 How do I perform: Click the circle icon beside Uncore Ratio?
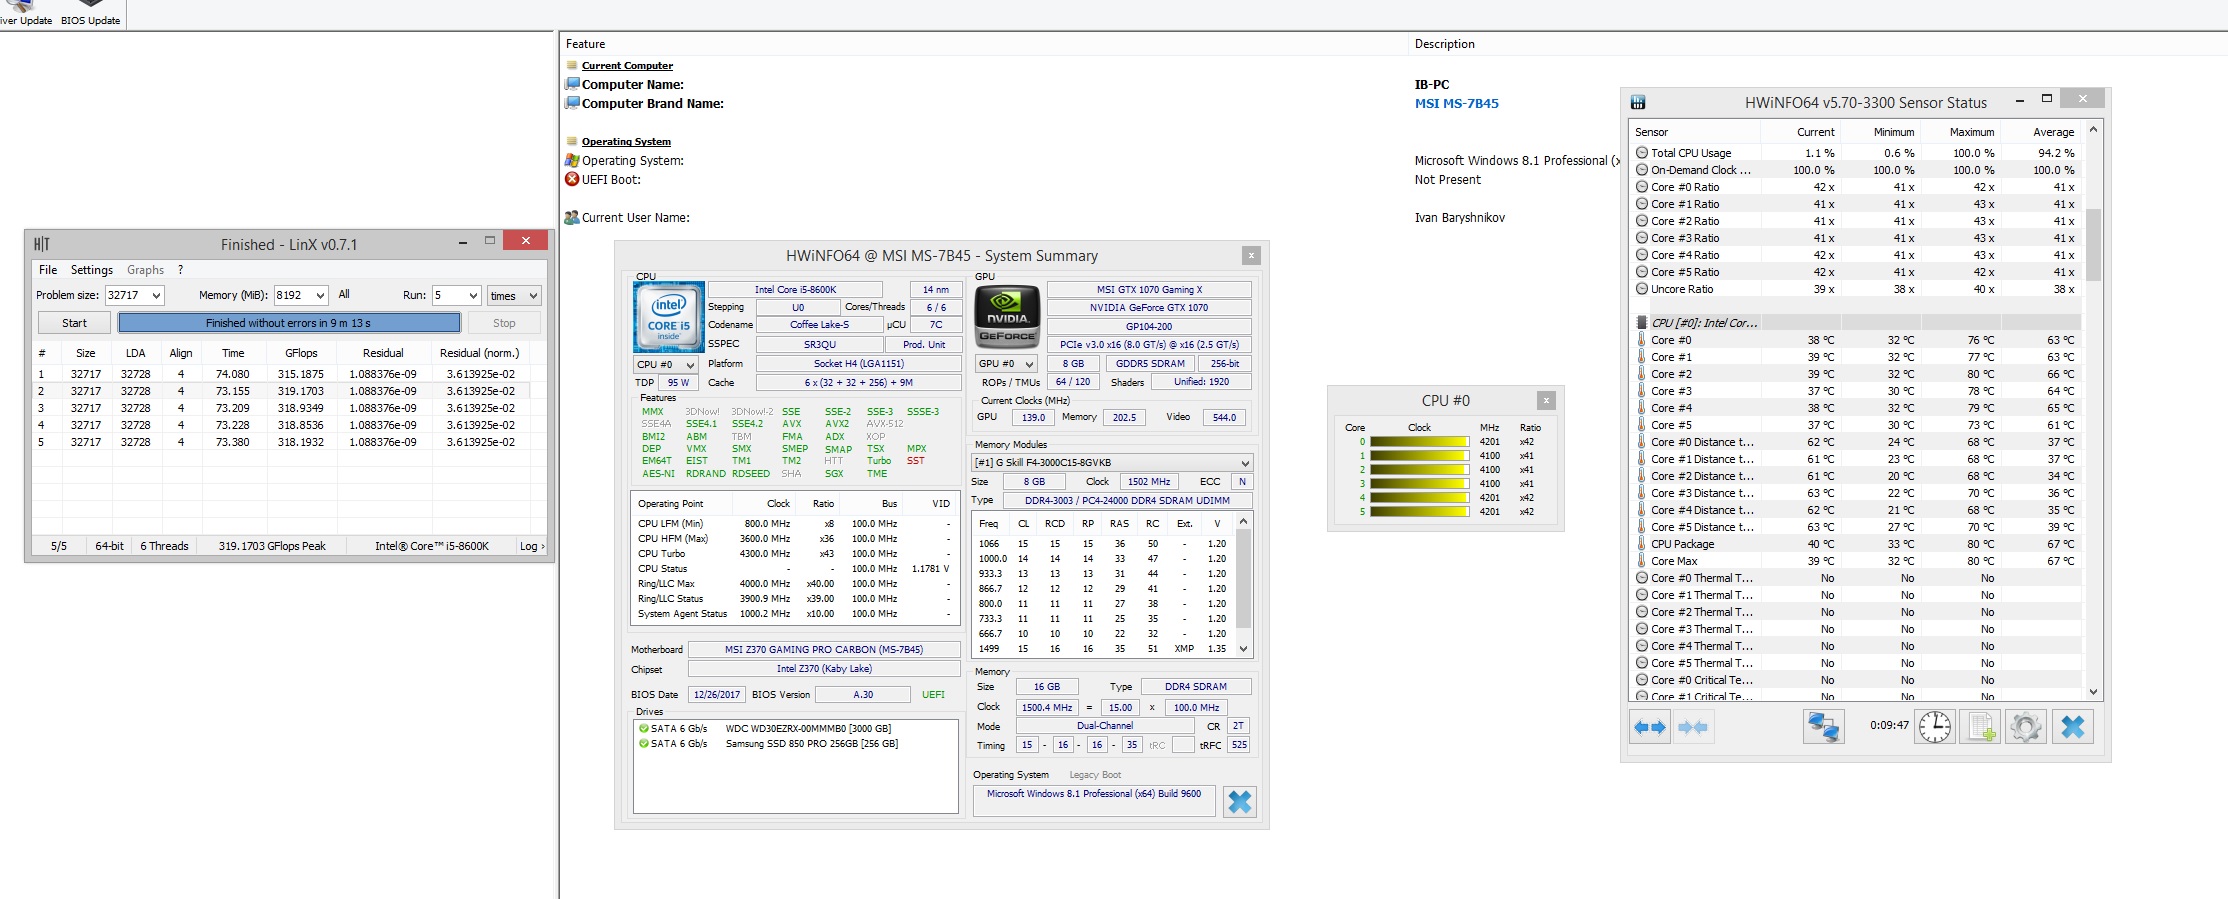1642,289
